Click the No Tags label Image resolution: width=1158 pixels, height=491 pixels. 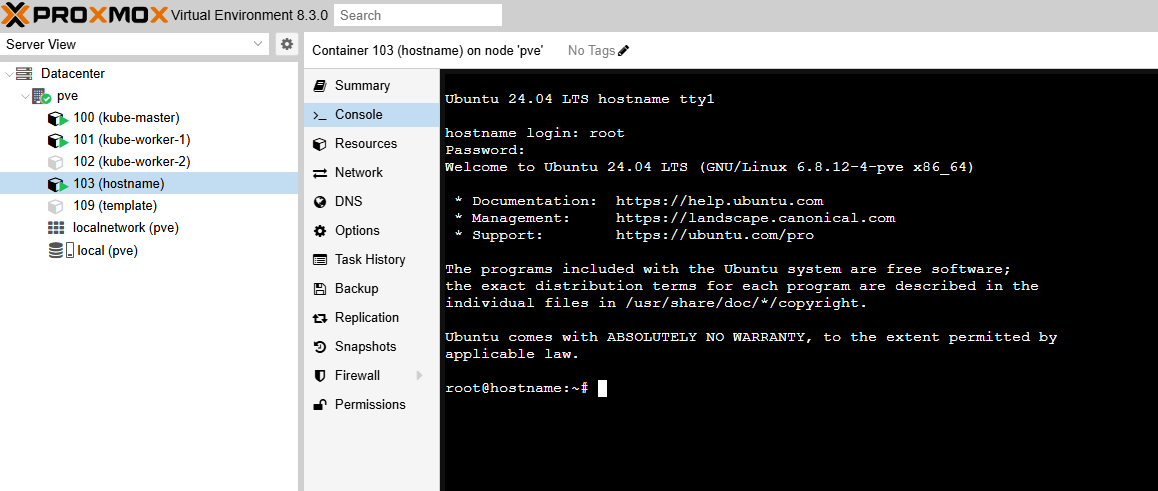[592, 50]
